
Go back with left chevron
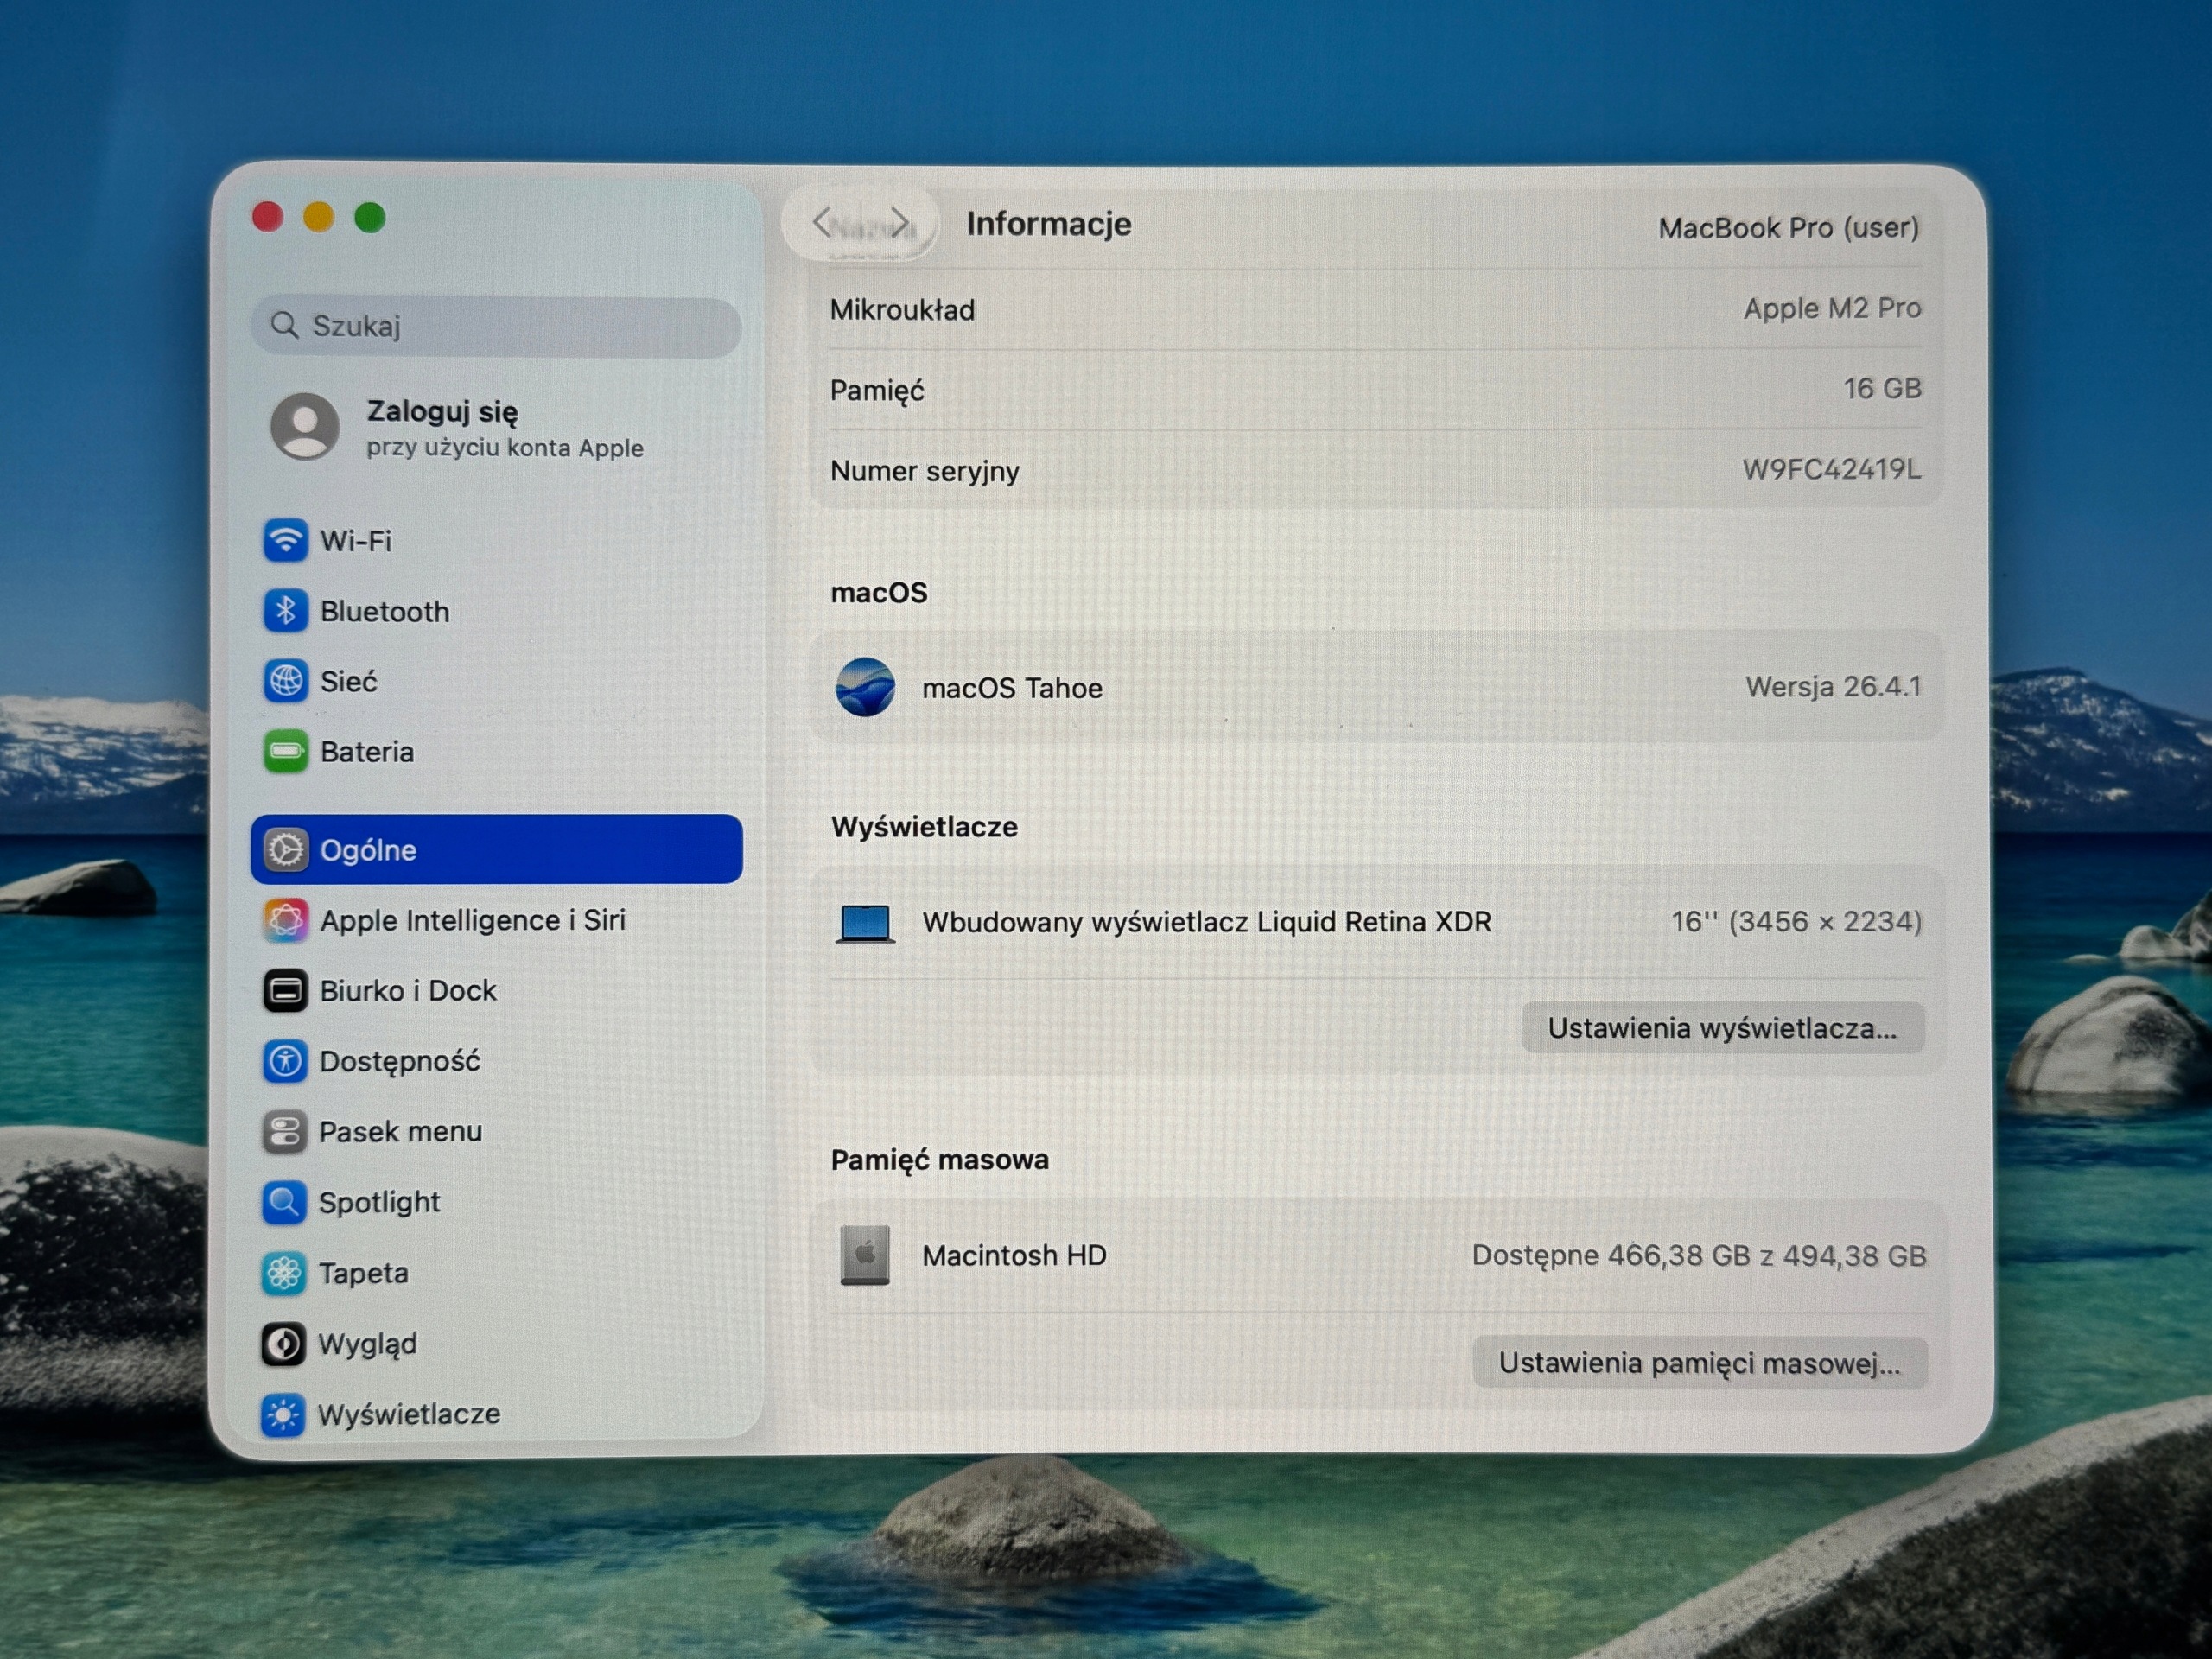tap(823, 222)
